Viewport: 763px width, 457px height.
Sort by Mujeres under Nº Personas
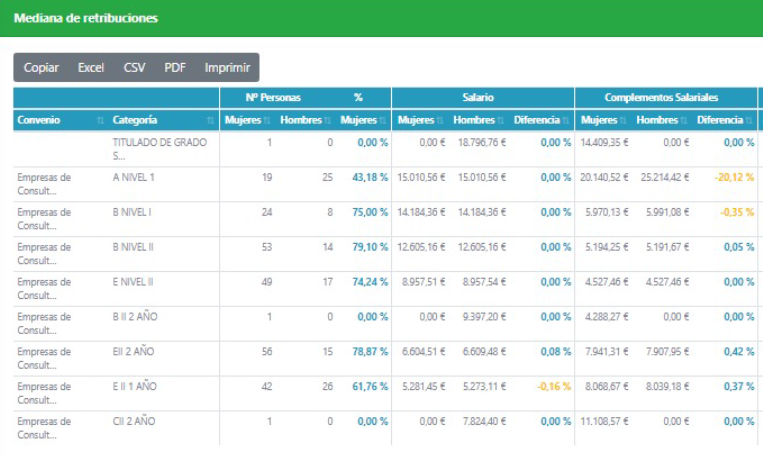click(x=268, y=121)
